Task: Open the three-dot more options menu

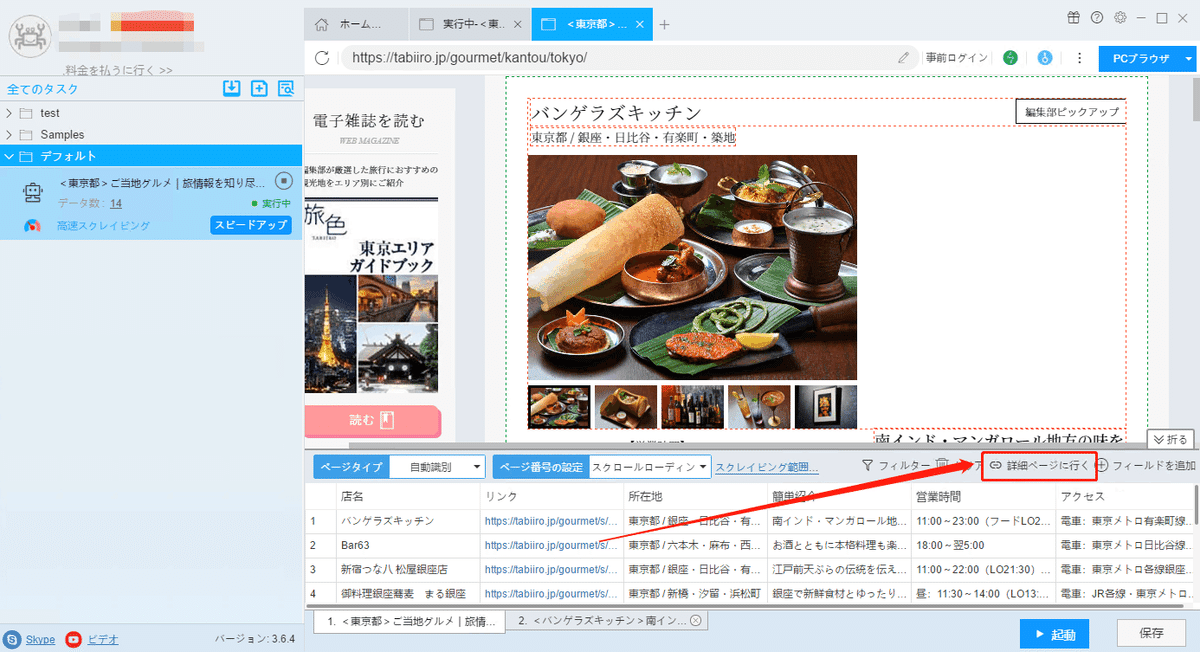Action: pyautogui.click(x=1079, y=58)
